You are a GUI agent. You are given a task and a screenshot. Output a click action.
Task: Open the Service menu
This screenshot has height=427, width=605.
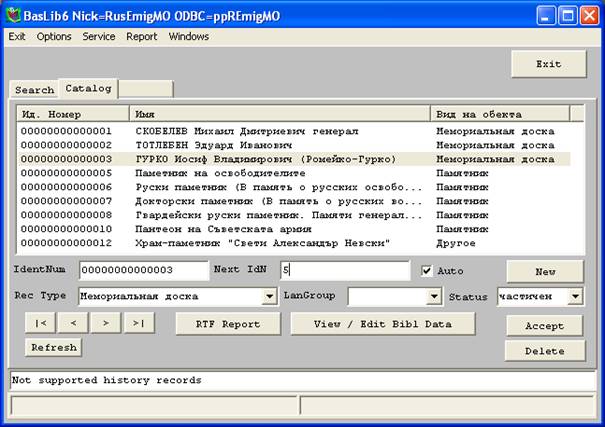tap(98, 37)
